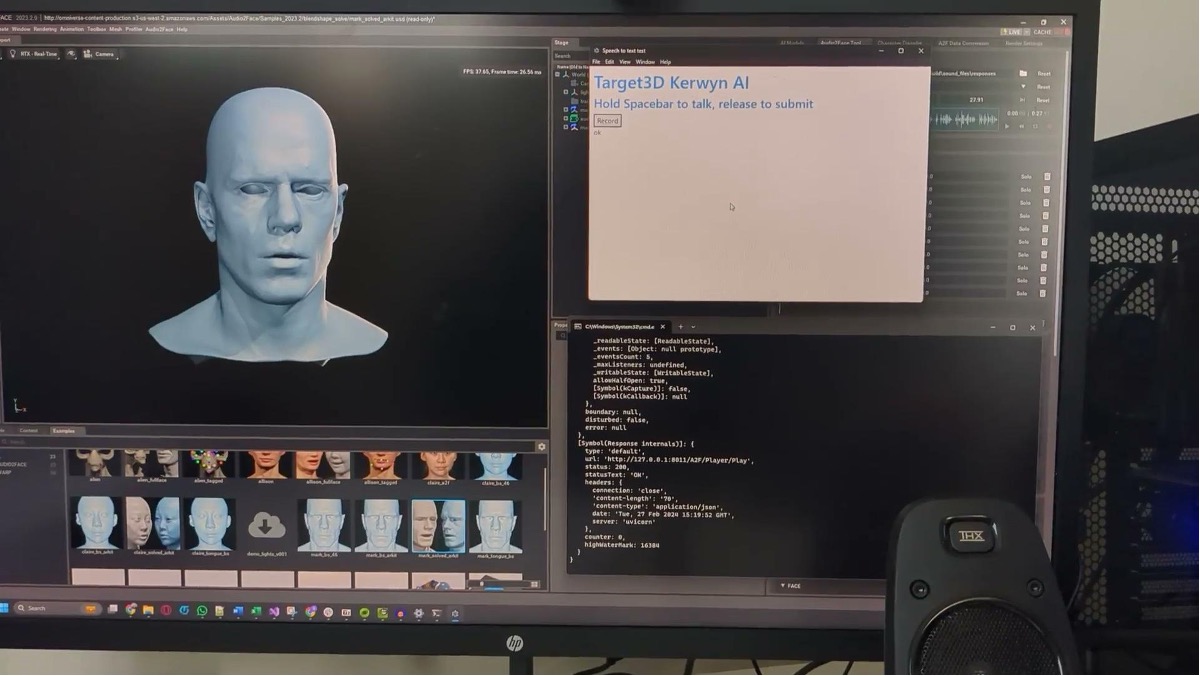Screen dimensions: 1200x676
Task: Select the alien_tagged thumbnail
Action: tap(209, 465)
